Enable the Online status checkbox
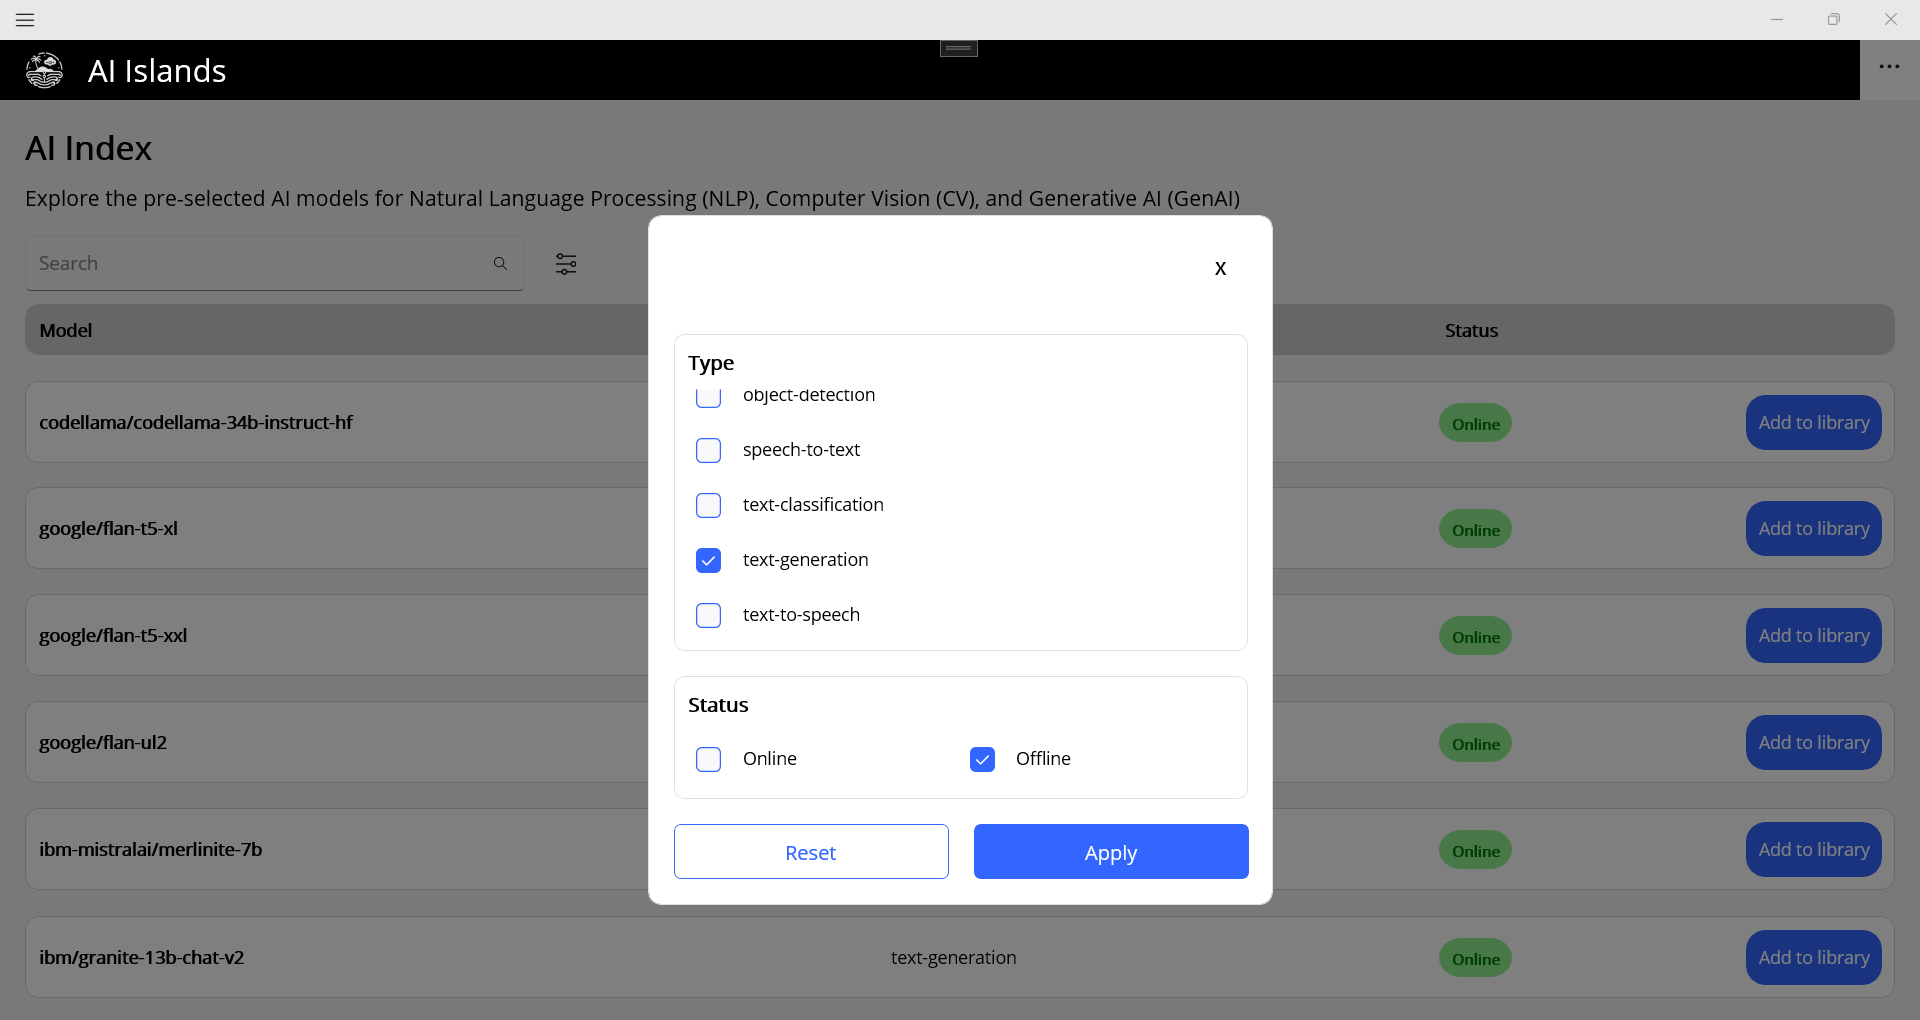 click(x=708, y=759)
